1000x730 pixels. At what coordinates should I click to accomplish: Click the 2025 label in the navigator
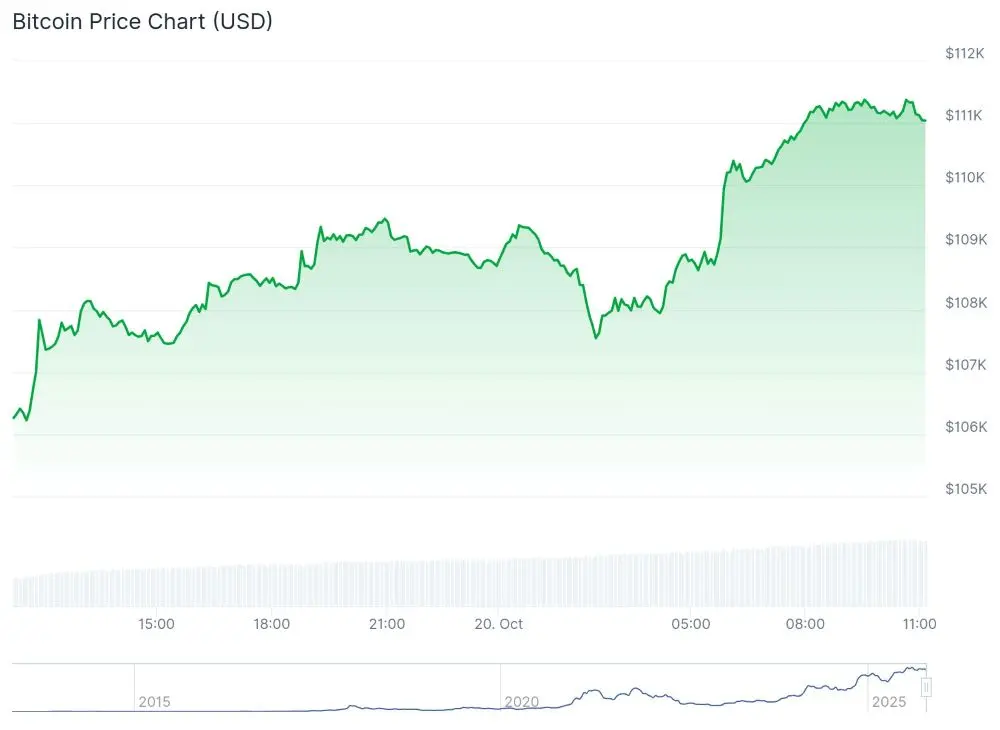(x=888, y=702)
